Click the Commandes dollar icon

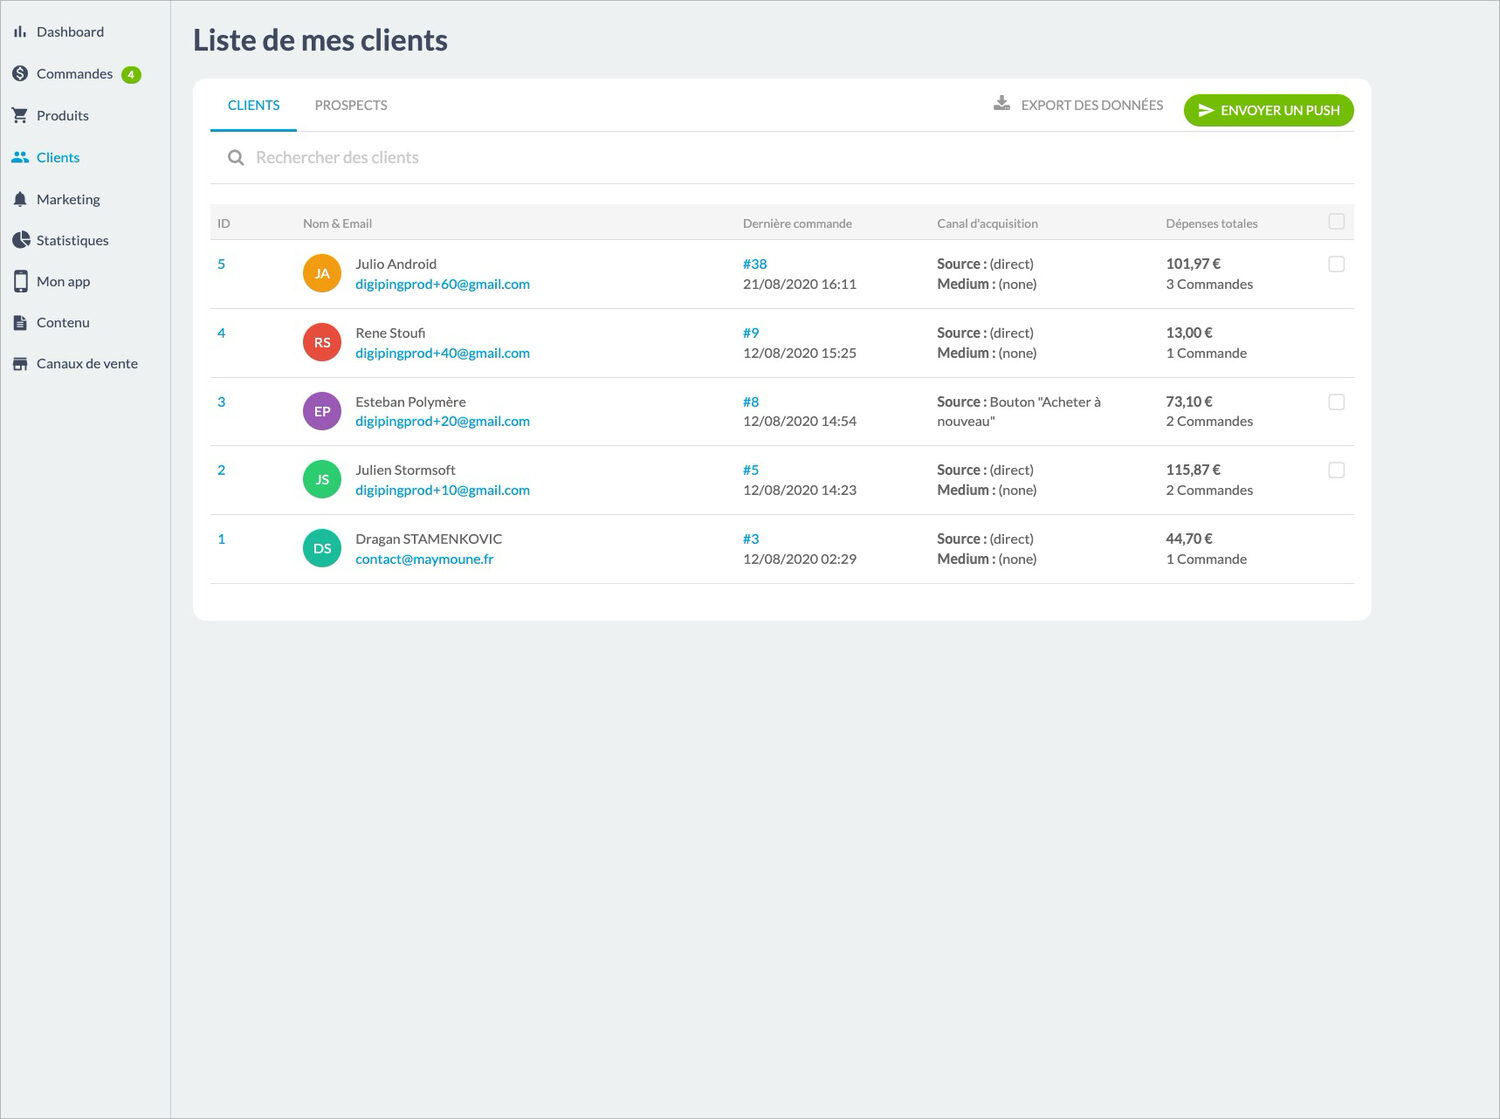20,74
